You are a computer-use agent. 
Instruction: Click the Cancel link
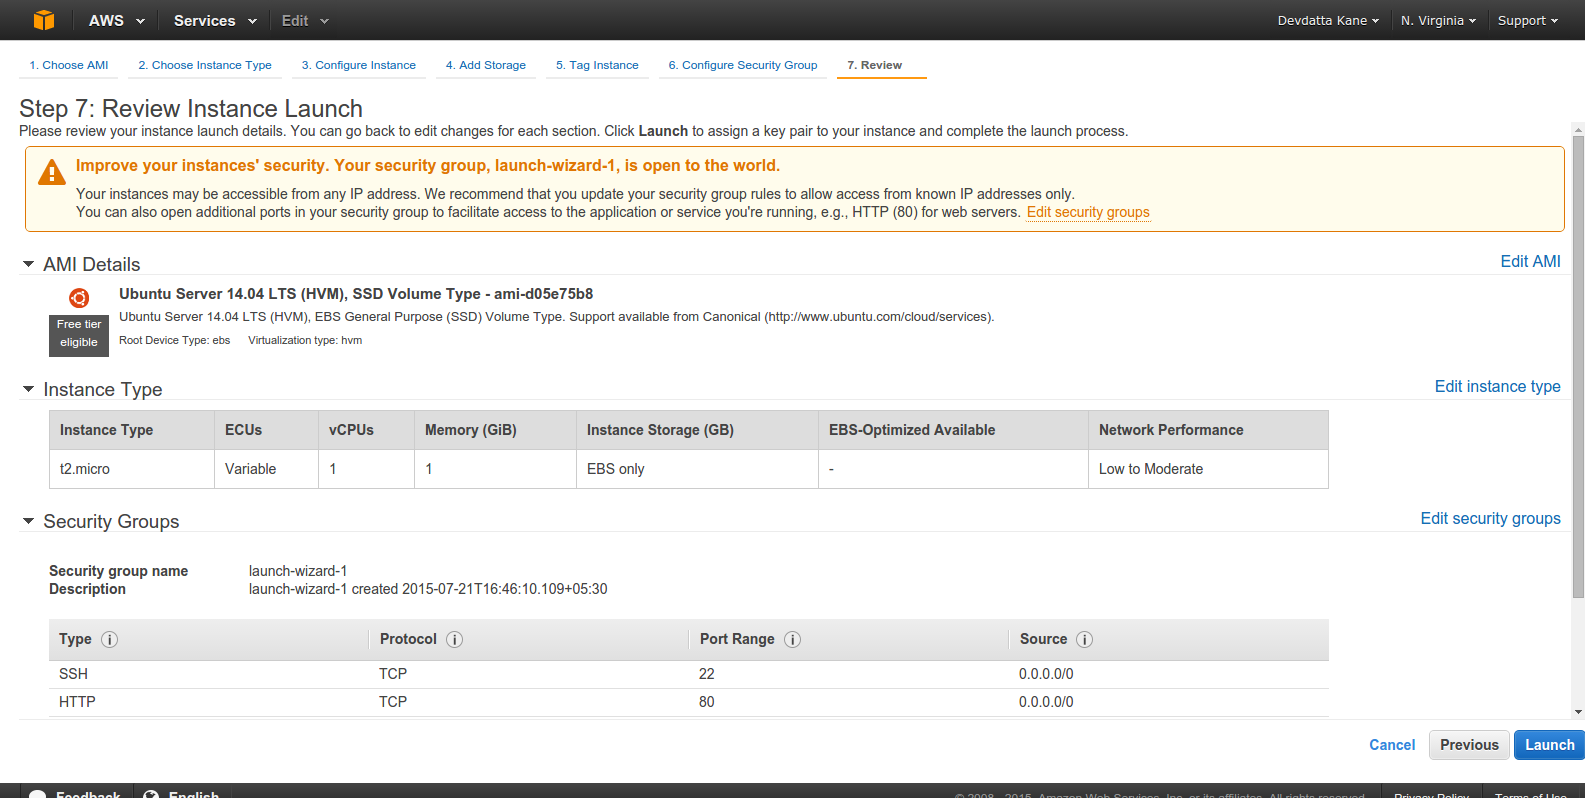pos(1392,745)
